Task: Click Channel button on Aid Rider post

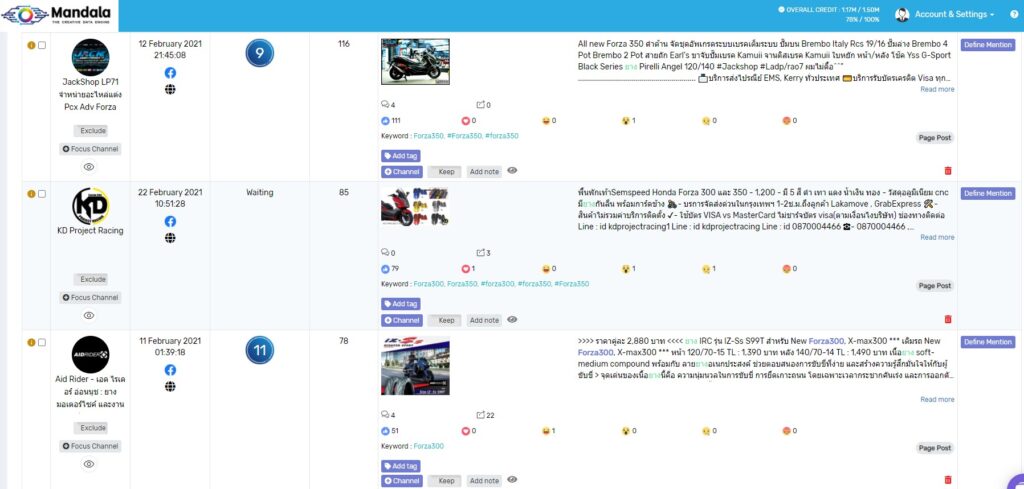Action: tap(402, 481)
